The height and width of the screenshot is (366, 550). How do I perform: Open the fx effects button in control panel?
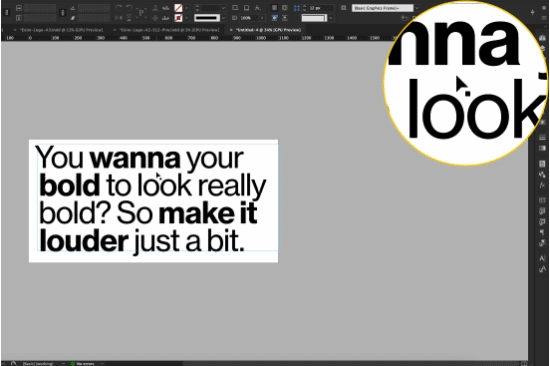258,8
